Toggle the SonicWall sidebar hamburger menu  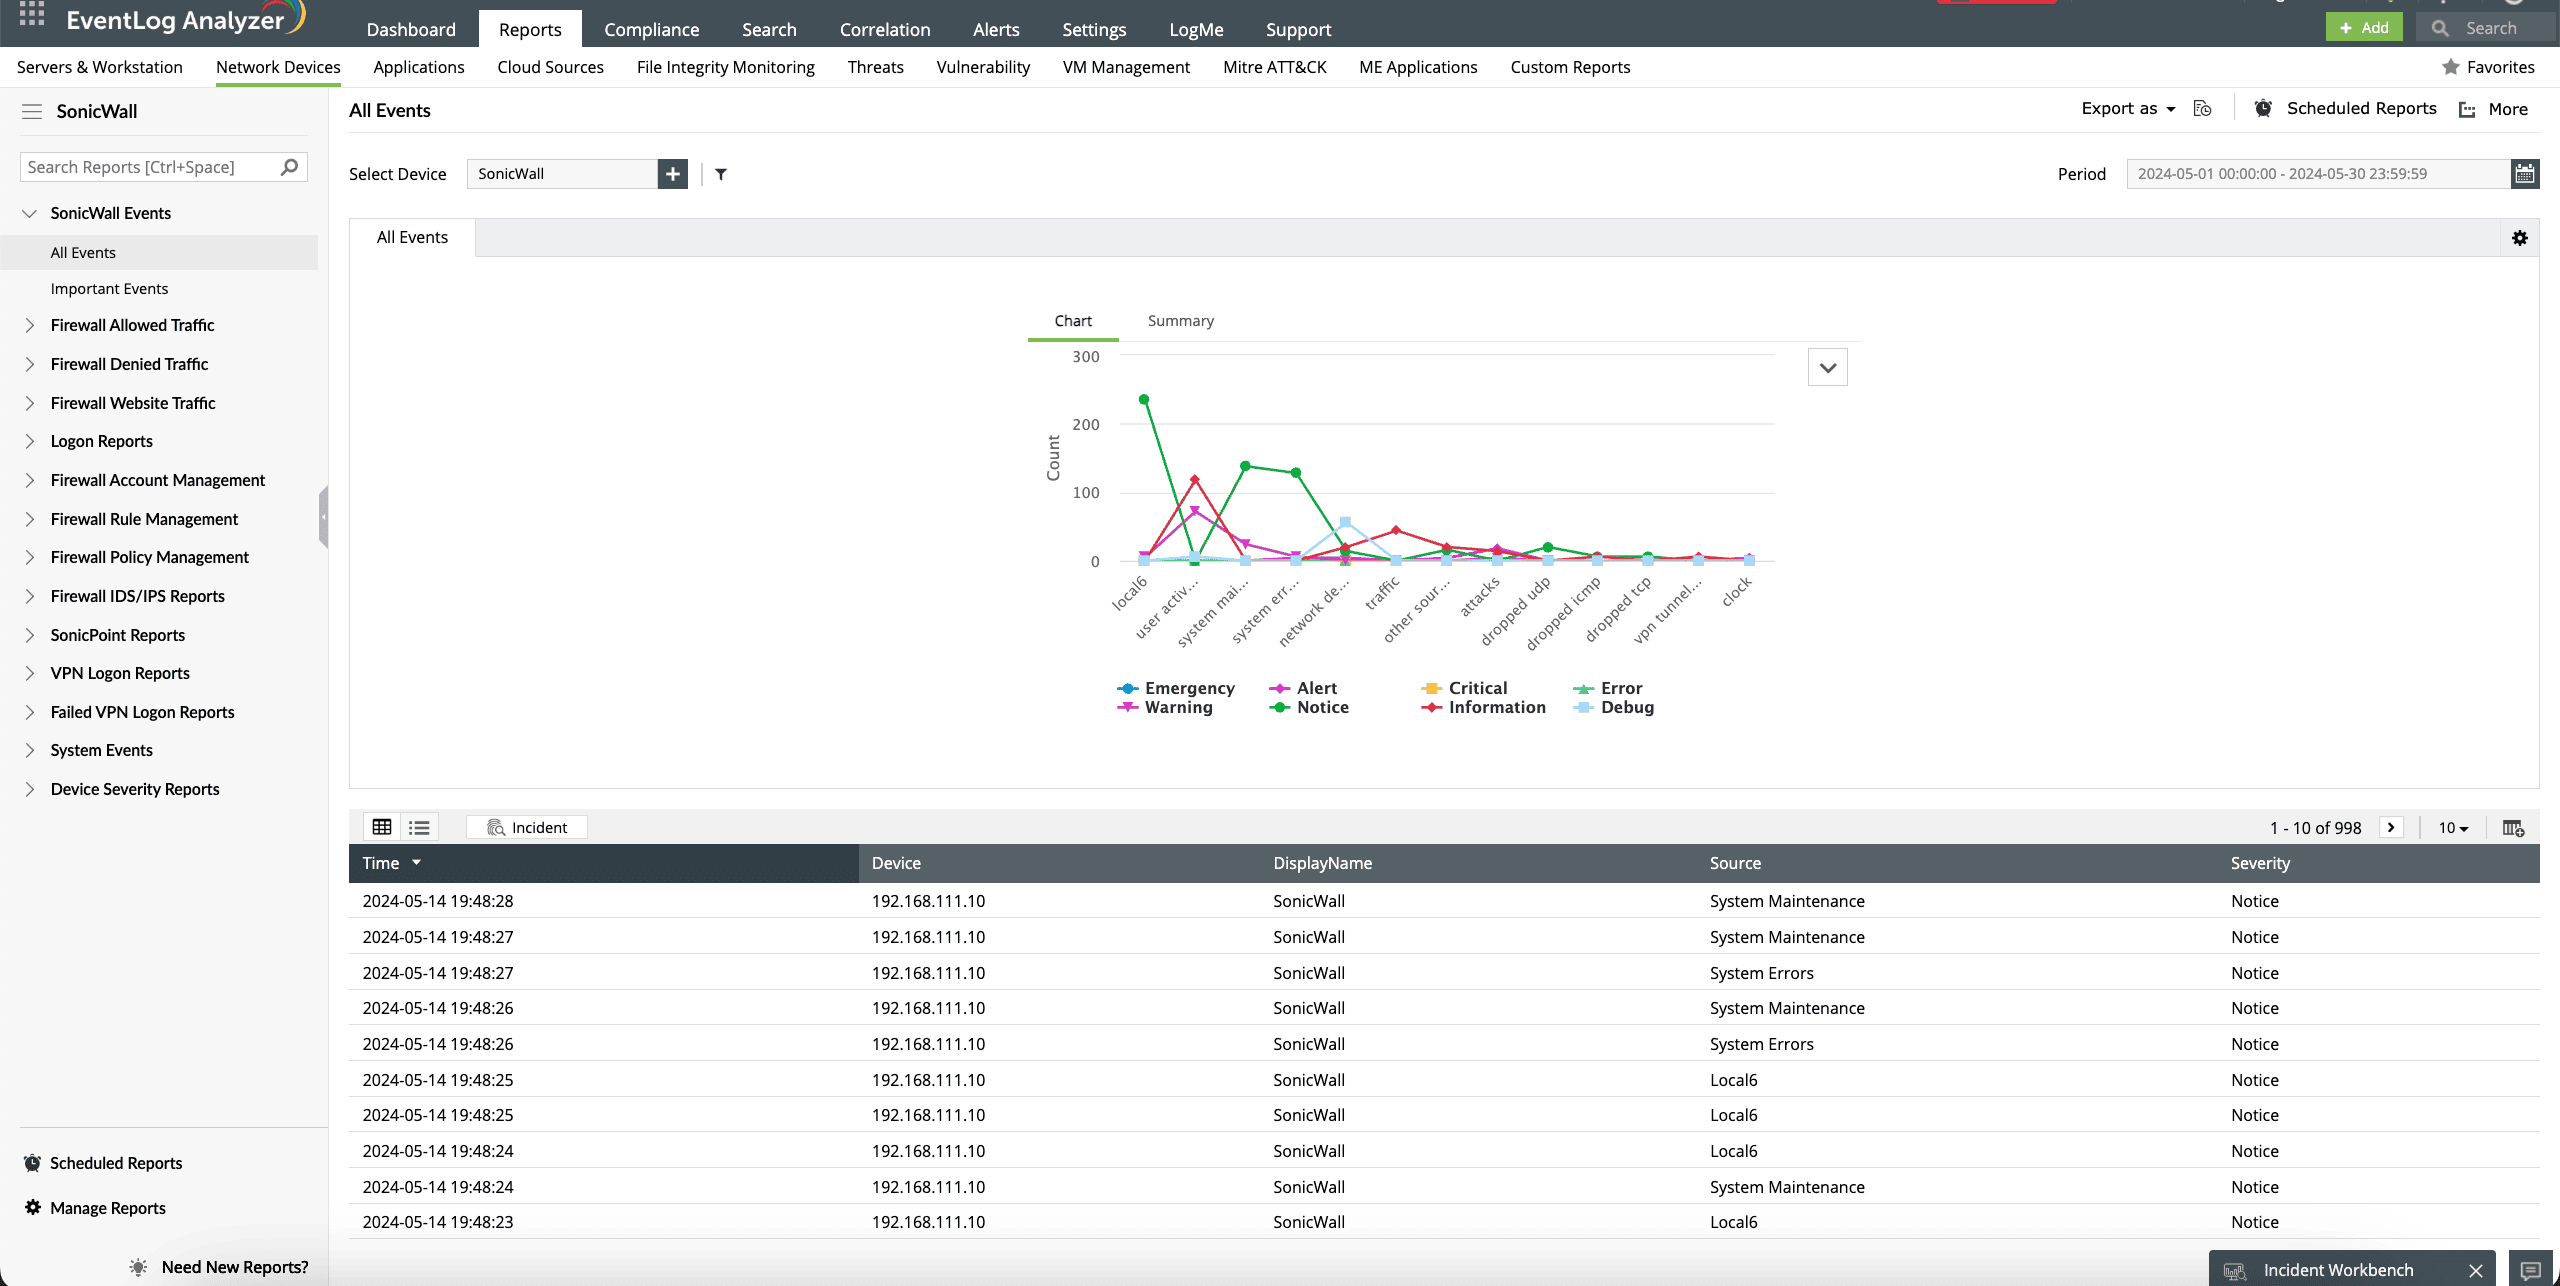coord(32,111)
